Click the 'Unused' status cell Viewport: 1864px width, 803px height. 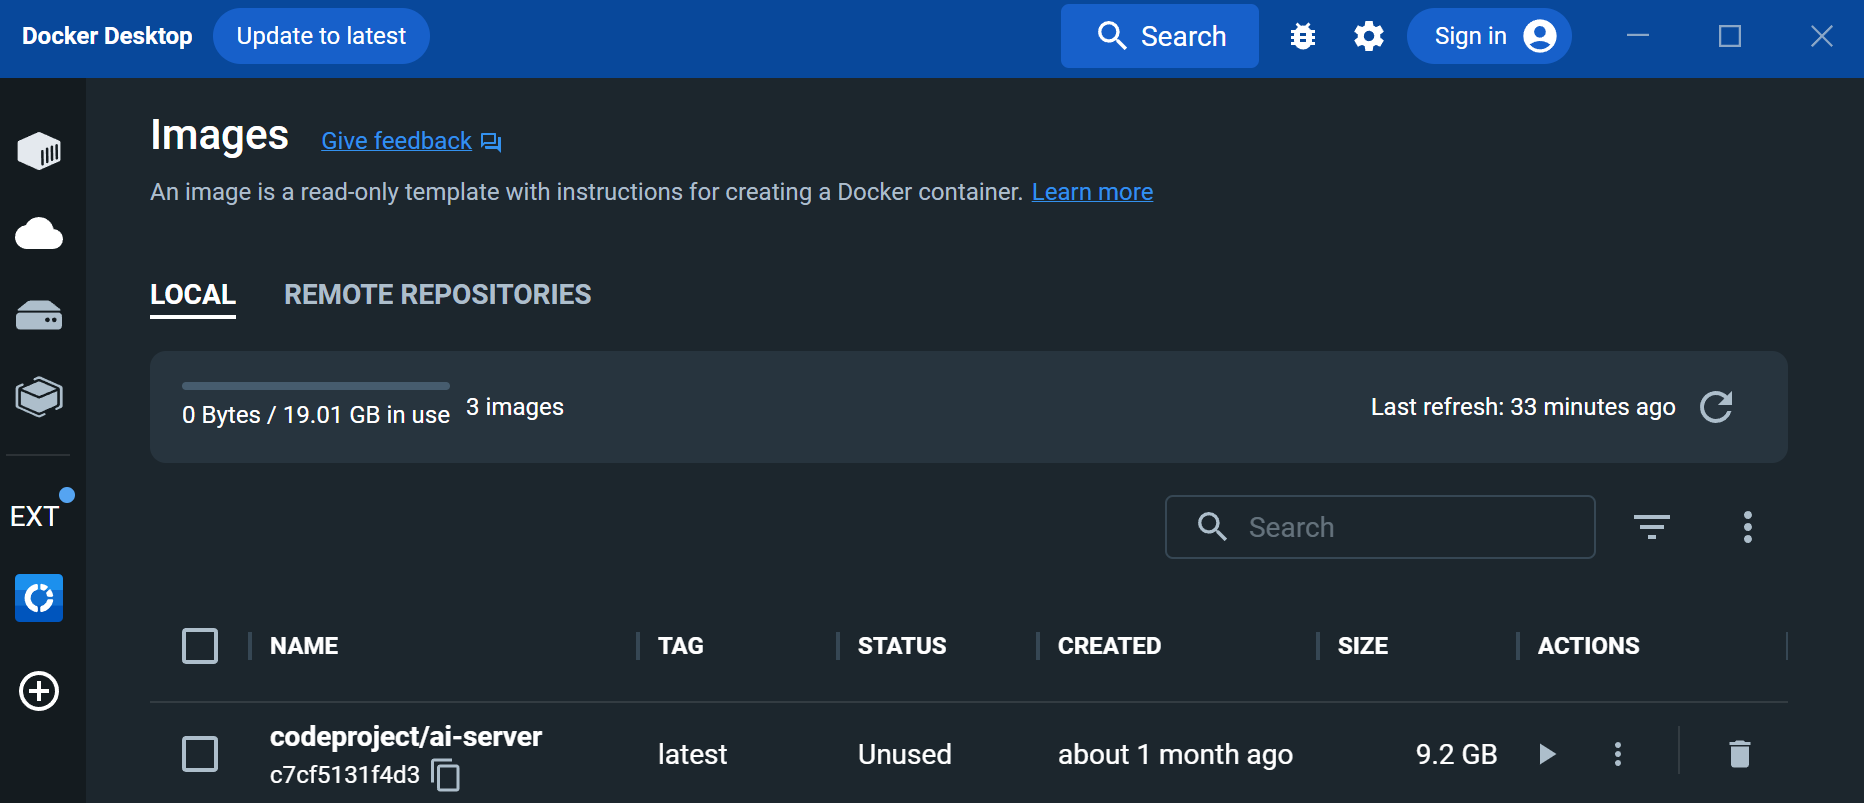(x=905, y=754)
